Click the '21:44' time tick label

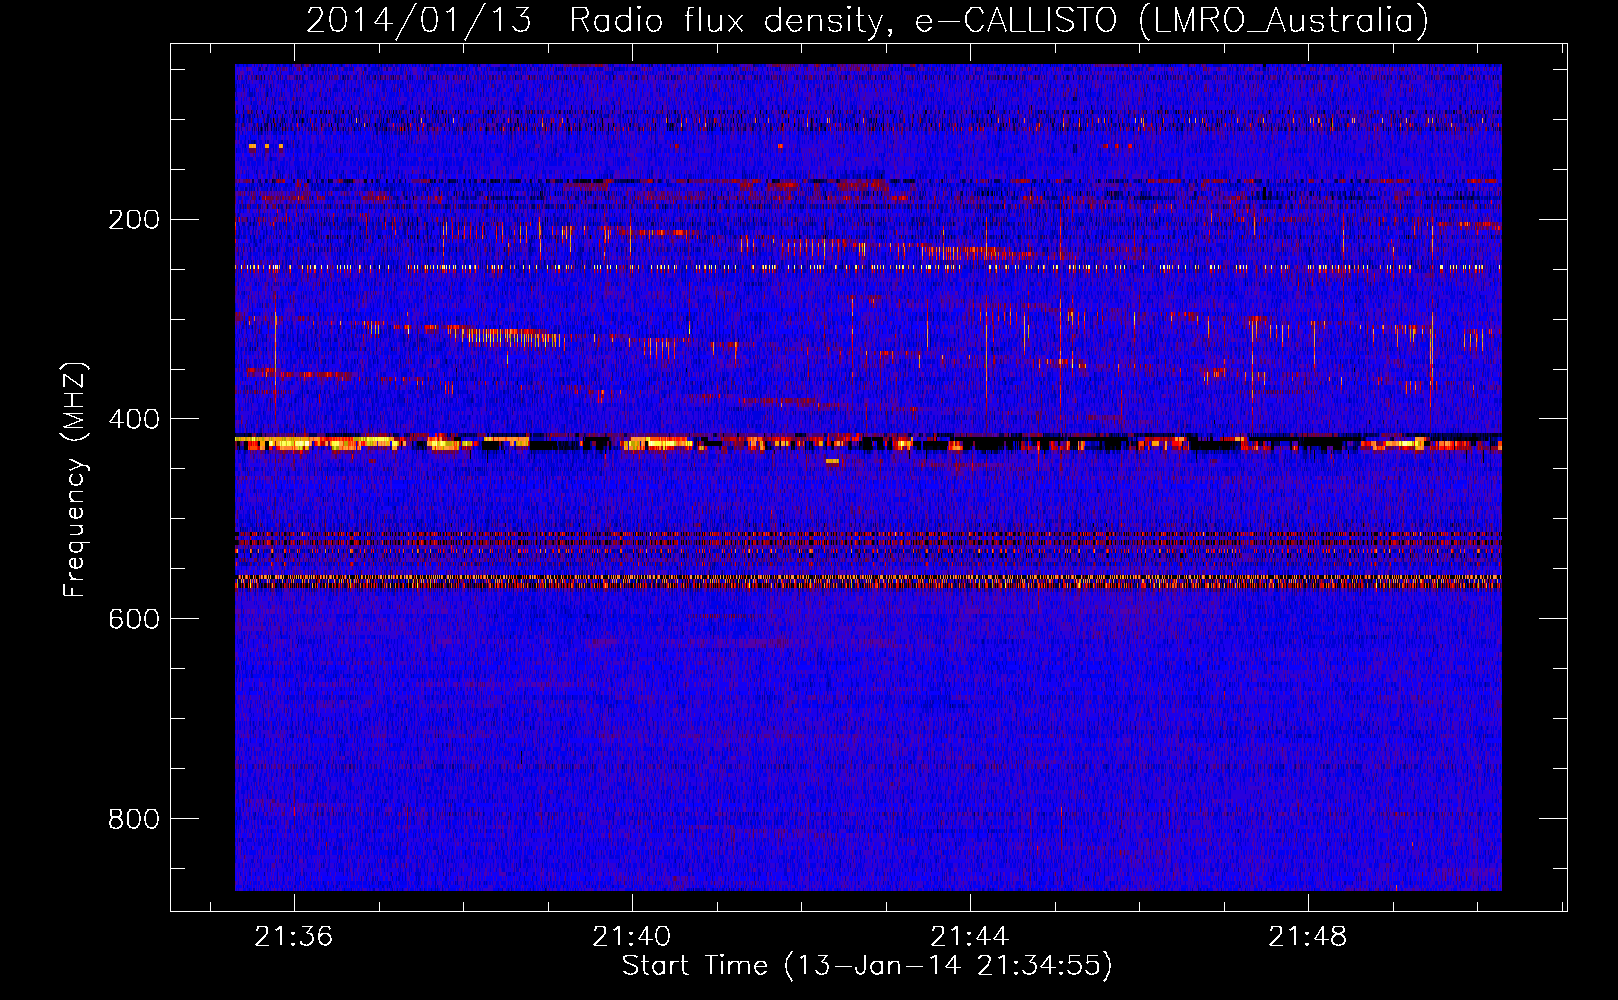(x=969, y=936)
